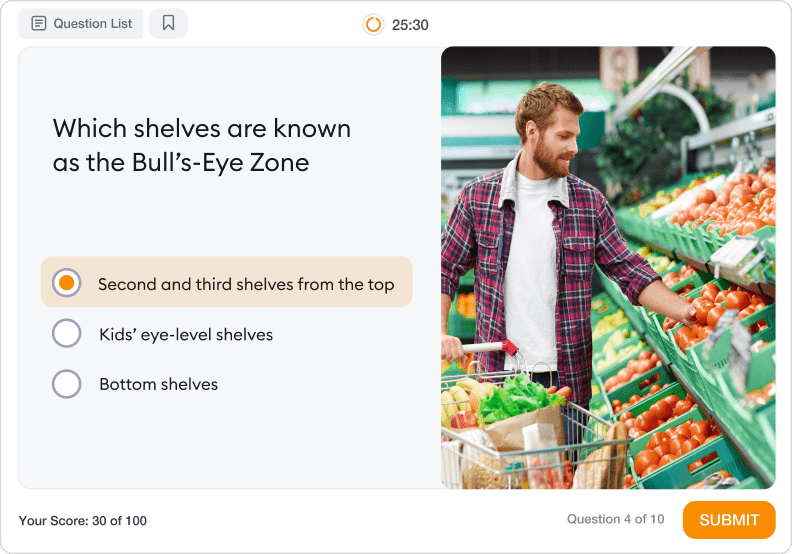Screen dimensions: 792x554
Task: Click the 'Bottom shelves' option text
Action: [x=158, y=384]
